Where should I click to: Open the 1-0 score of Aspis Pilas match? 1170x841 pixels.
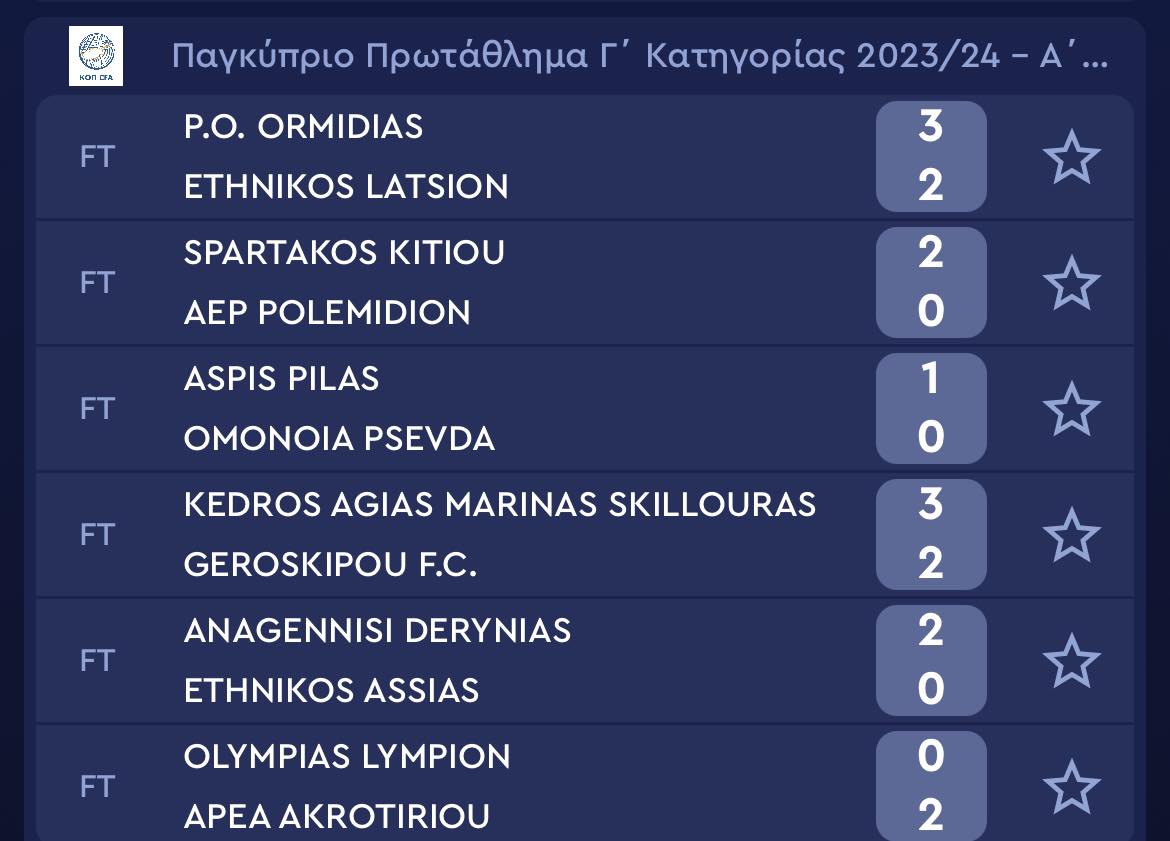pos(931,409)
